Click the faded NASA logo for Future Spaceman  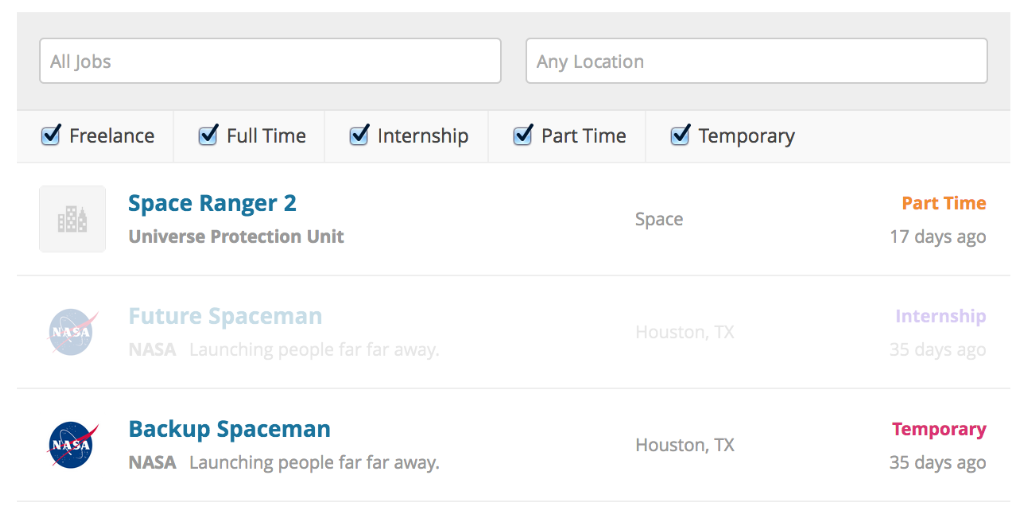click(x=72, y=332)
